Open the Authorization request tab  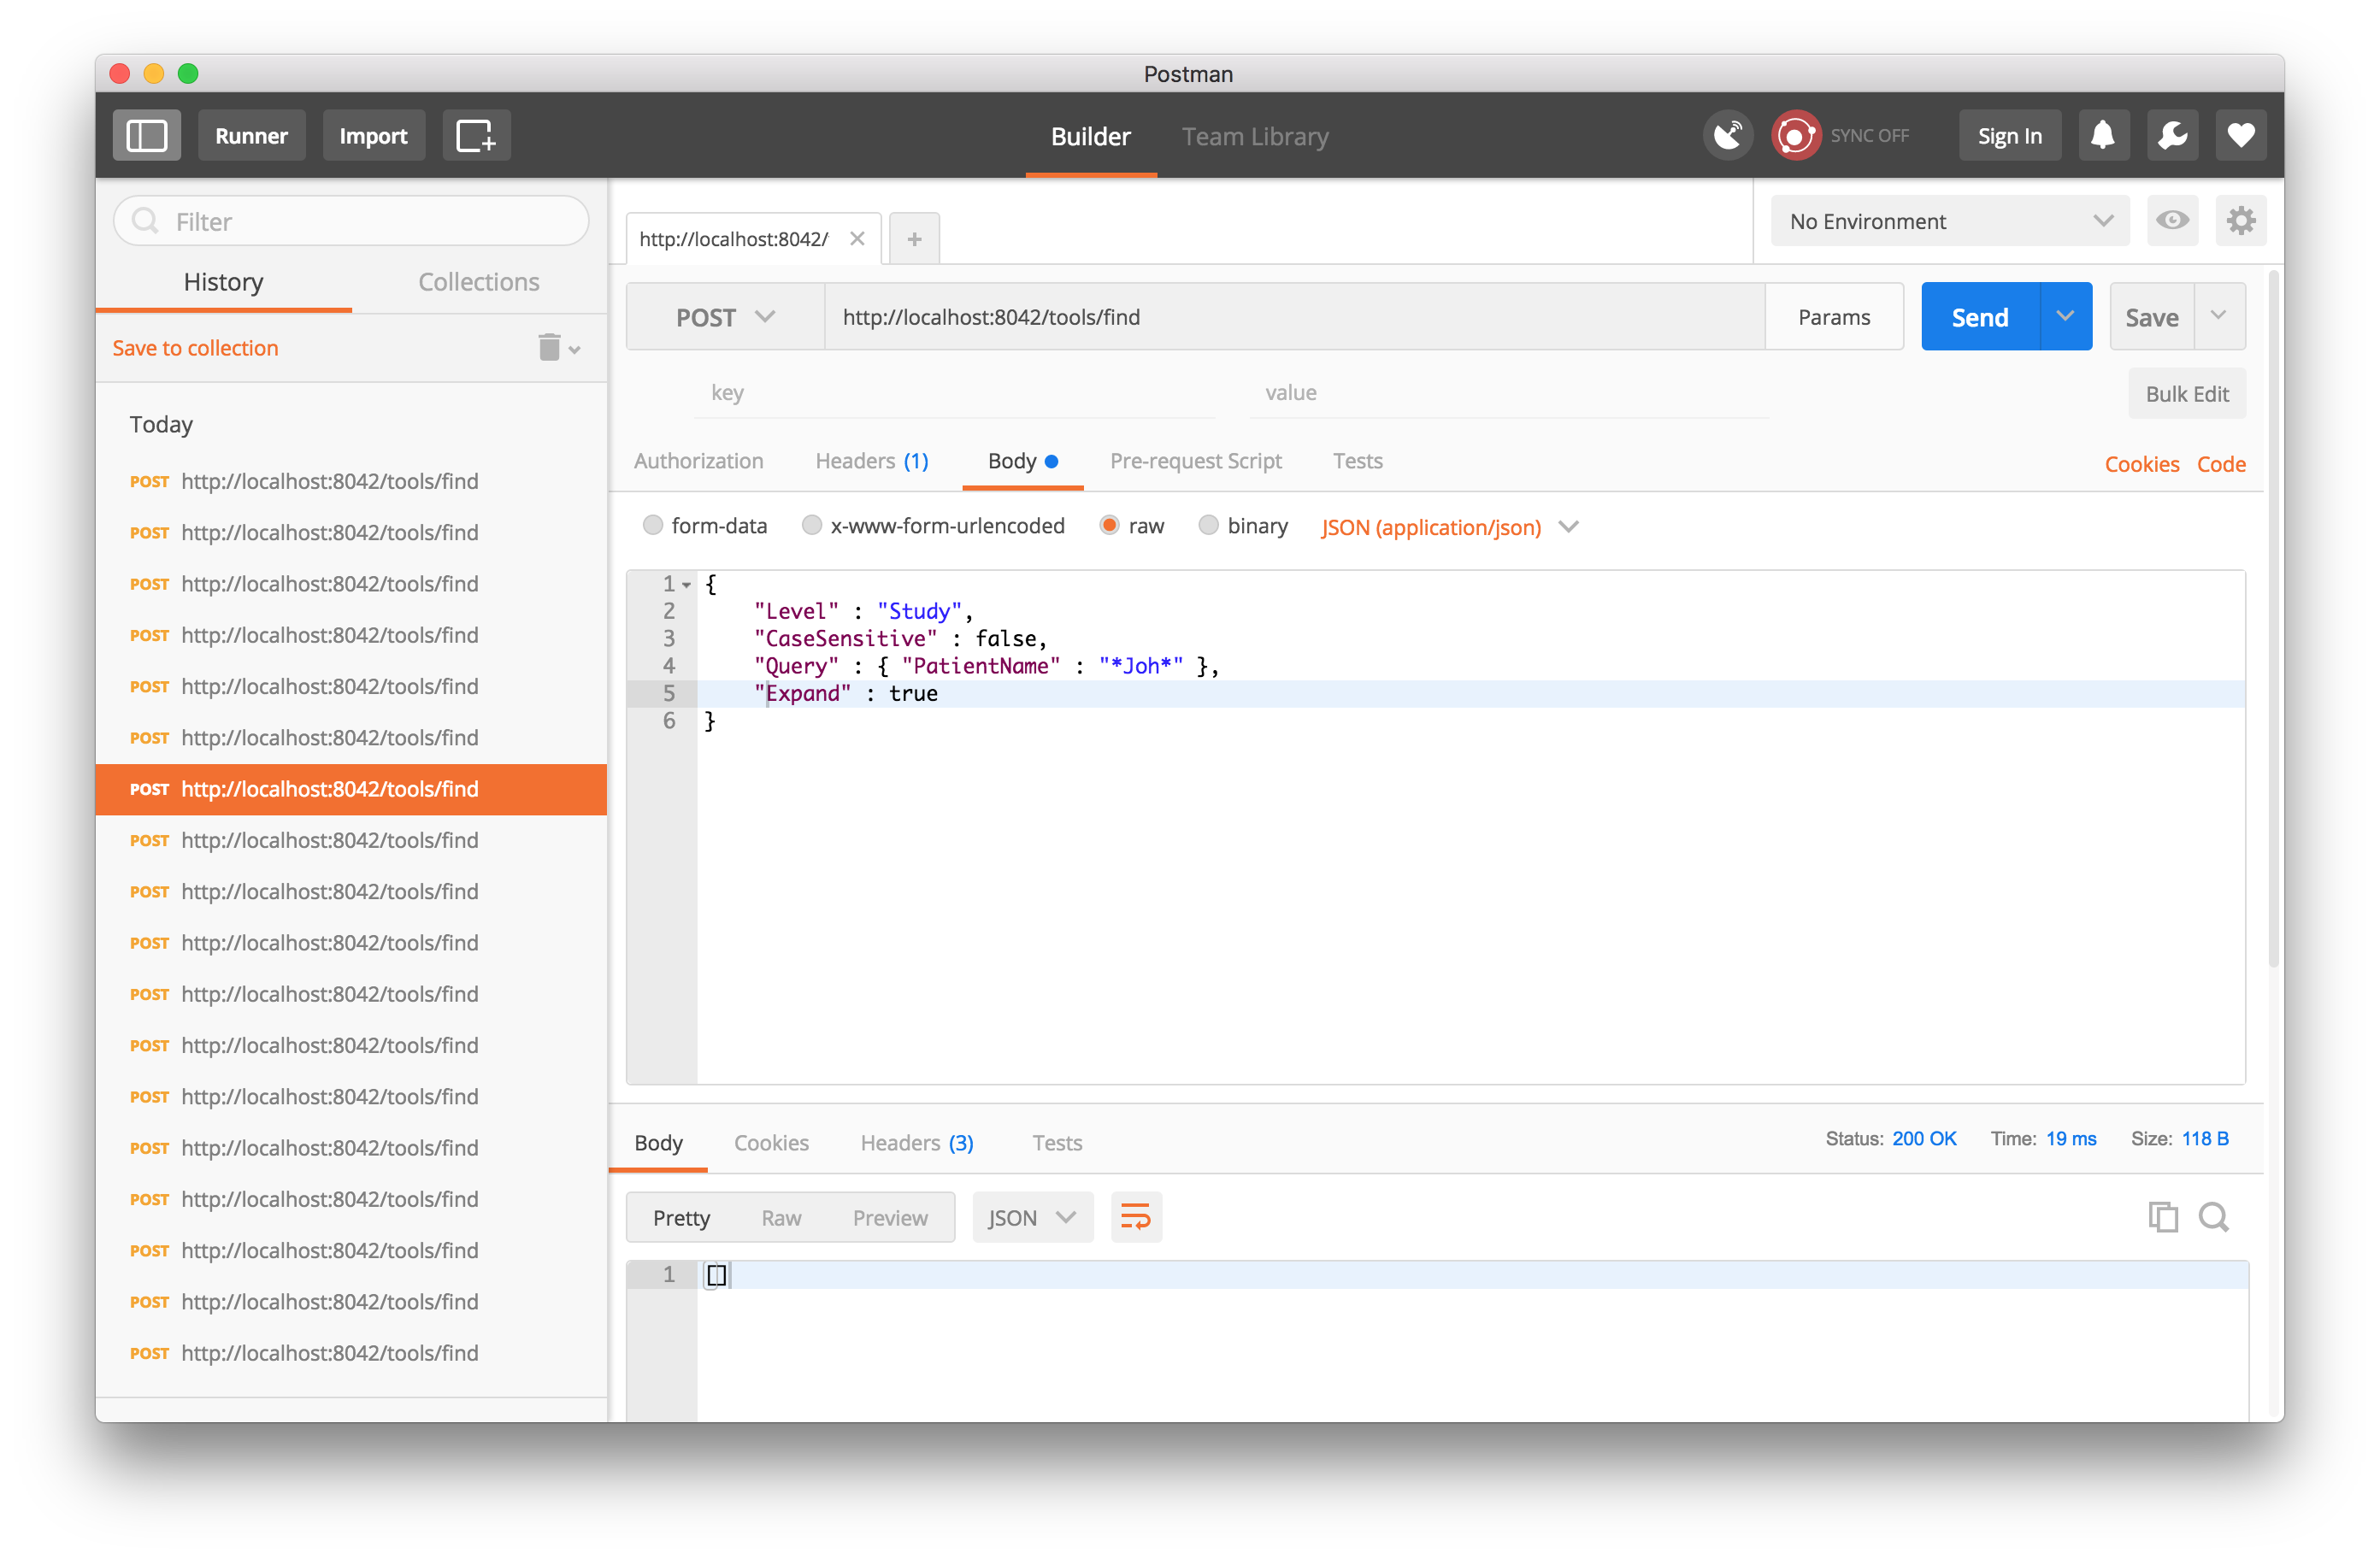pyautogui.click(x=698, y=461)
